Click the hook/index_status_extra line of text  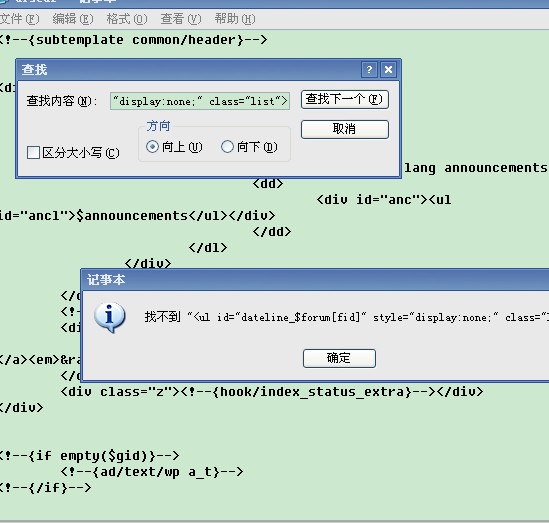point(272,391)
